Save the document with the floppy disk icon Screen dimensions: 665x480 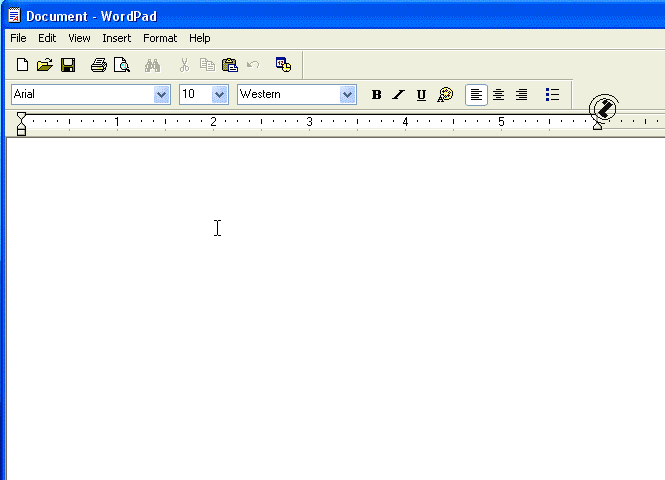[x=68, y=65]
